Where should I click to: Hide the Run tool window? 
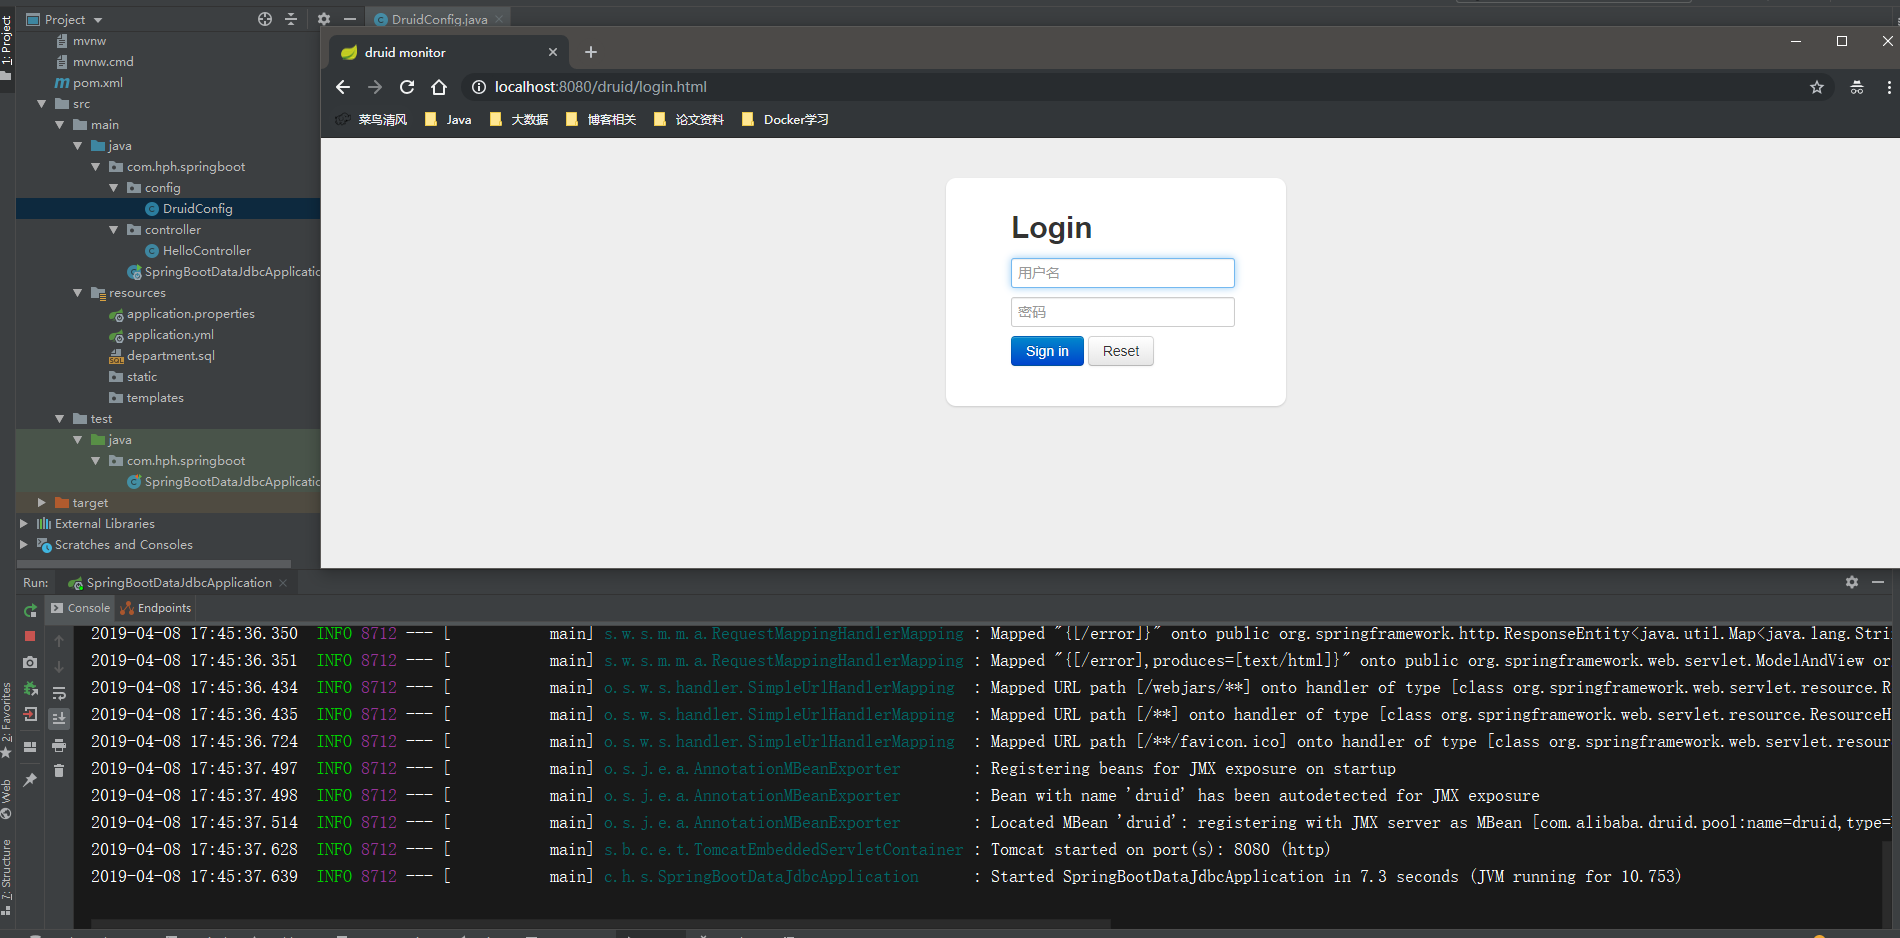(1878, 582)
